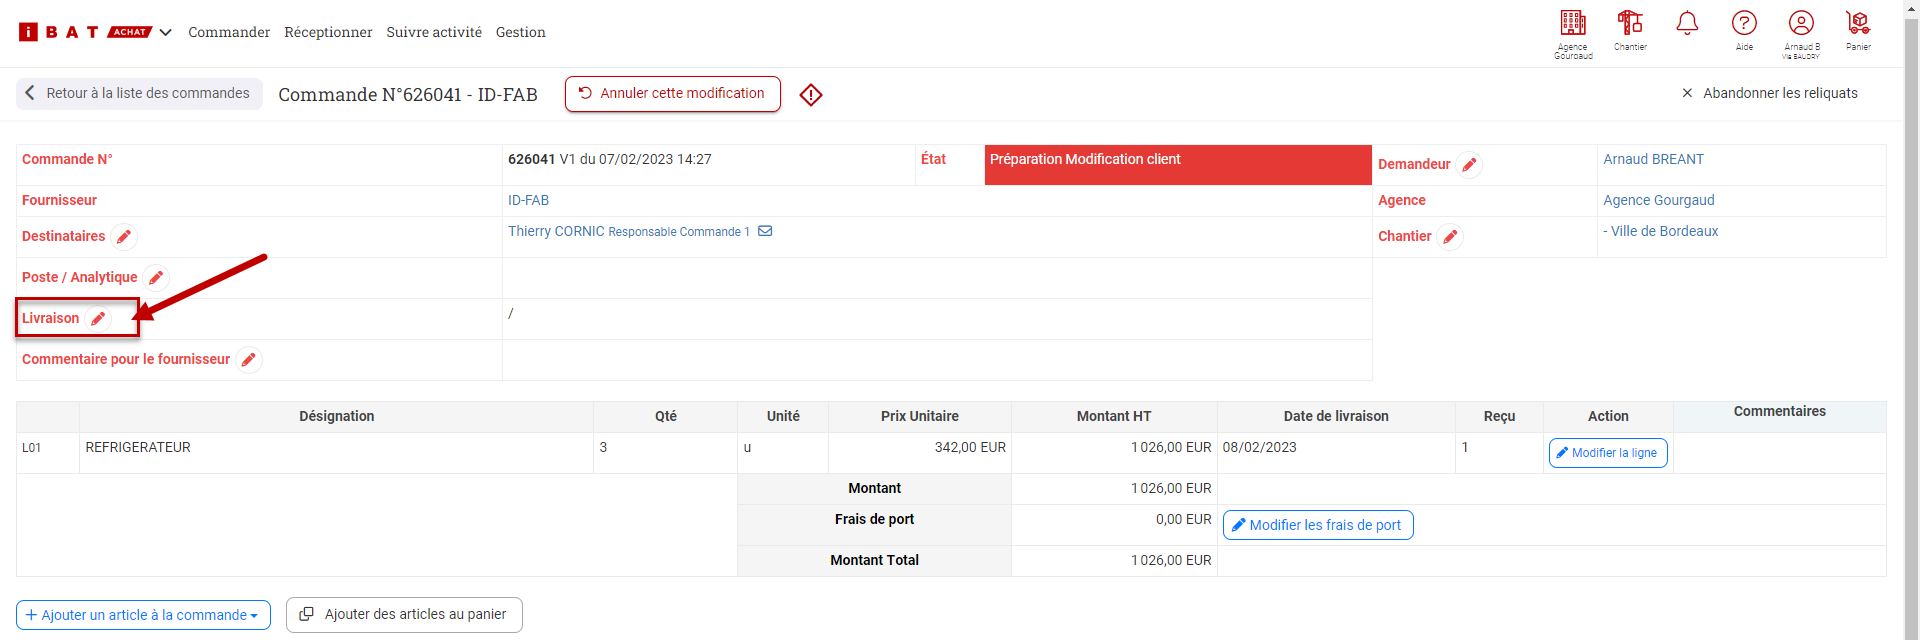The width and height of the screenshot is (1920, 640).
Task: Click the Aide help icon
Action: (1744, 24)
